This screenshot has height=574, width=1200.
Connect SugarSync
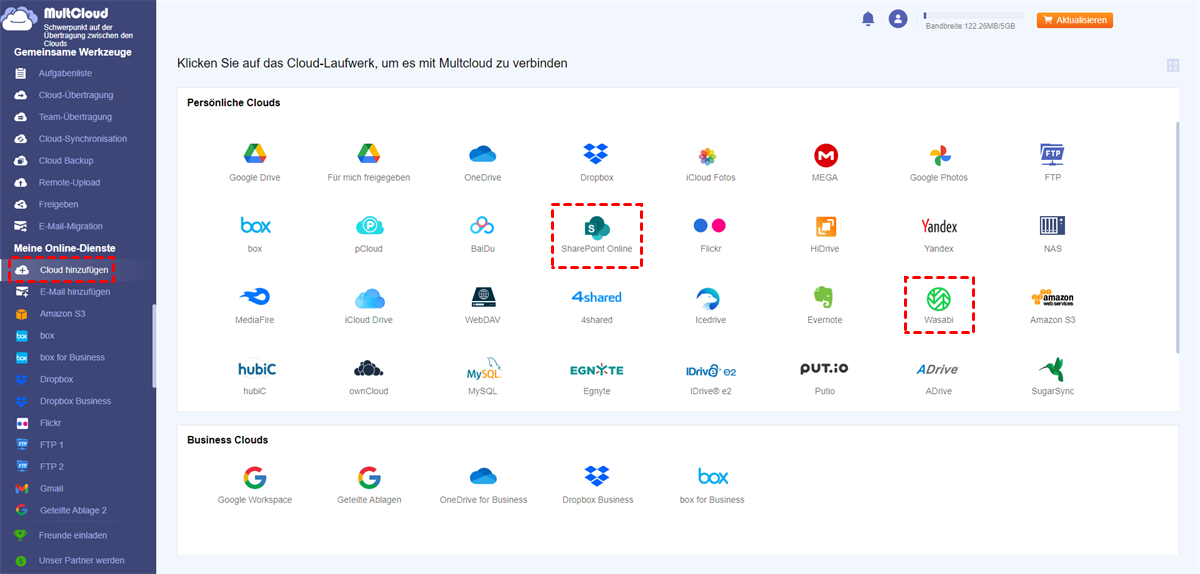[x=1052, y=377]
